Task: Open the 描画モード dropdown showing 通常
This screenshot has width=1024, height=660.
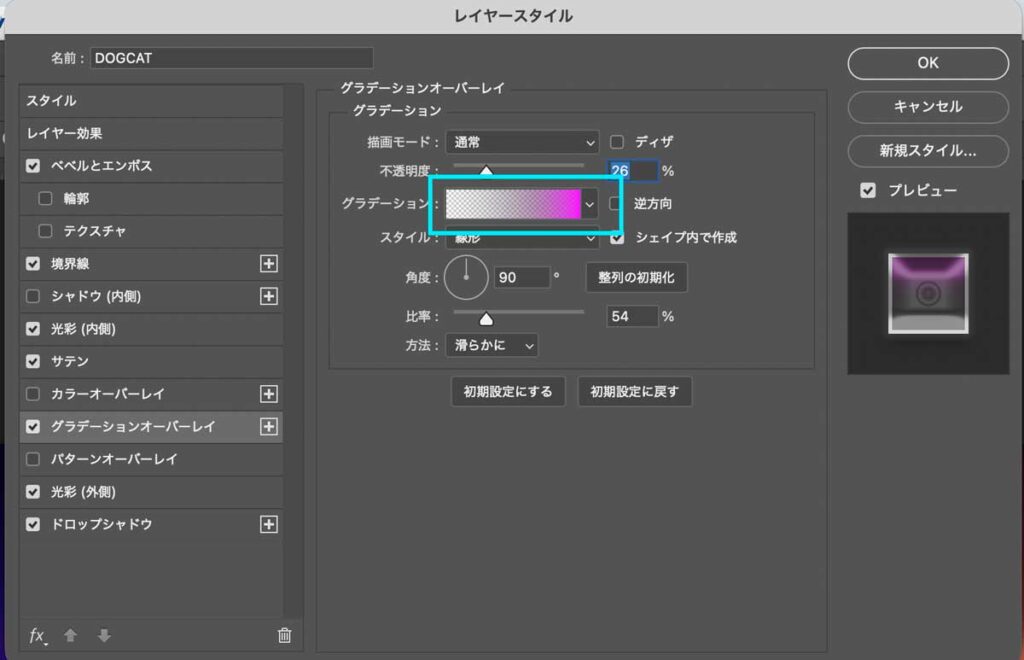Action: click(x=522, y=142)
